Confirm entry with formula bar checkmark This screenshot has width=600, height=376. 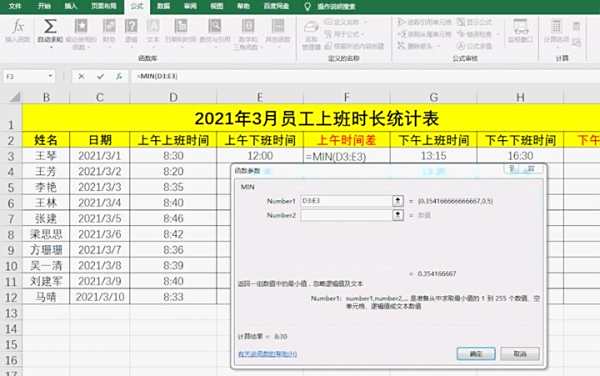pyautogui.click(x=100, y=77)
